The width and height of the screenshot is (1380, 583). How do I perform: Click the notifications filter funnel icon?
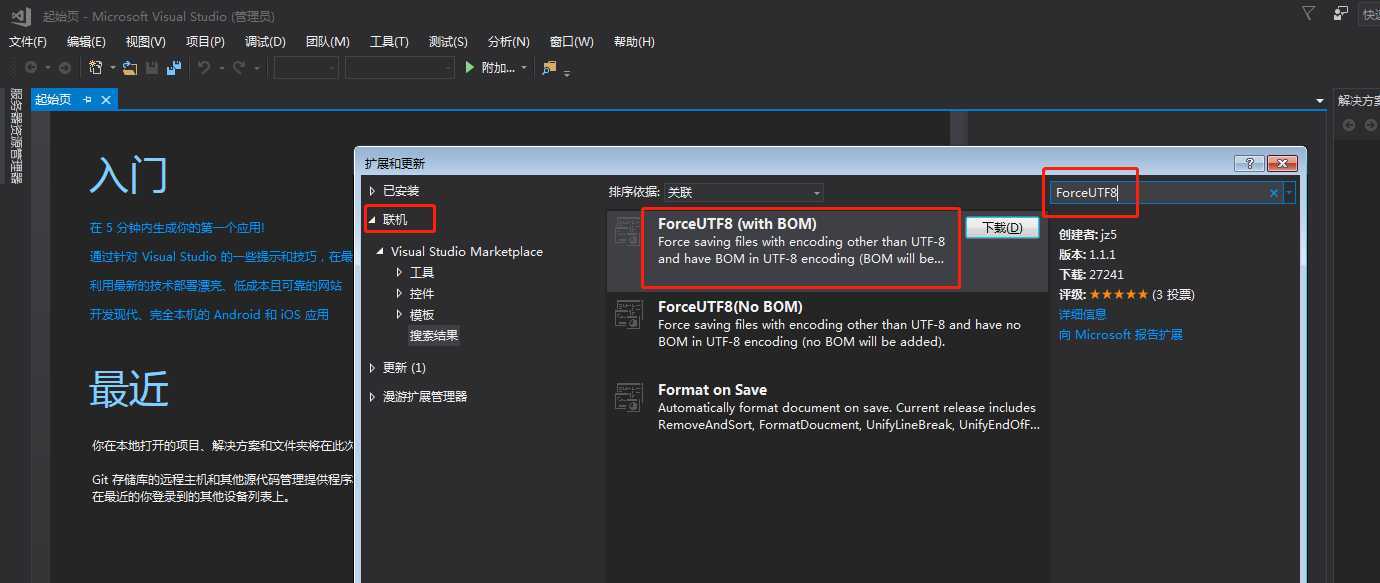pos(1308,13)
